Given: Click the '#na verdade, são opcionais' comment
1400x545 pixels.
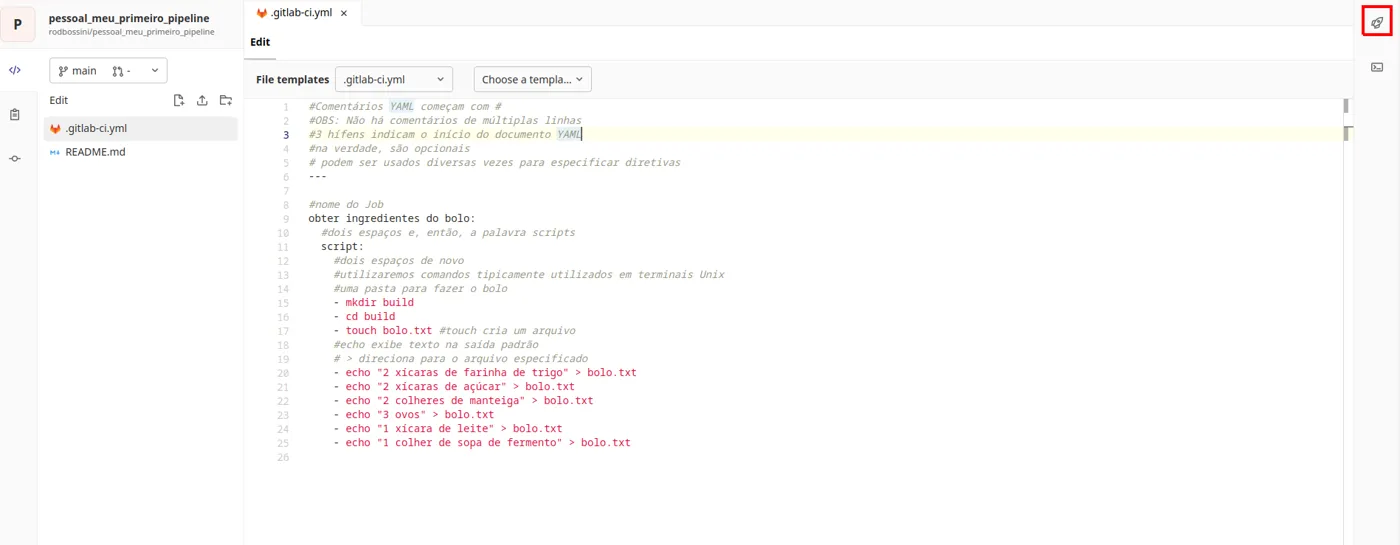Looking at the screenshot, I should tap(389, 148).
